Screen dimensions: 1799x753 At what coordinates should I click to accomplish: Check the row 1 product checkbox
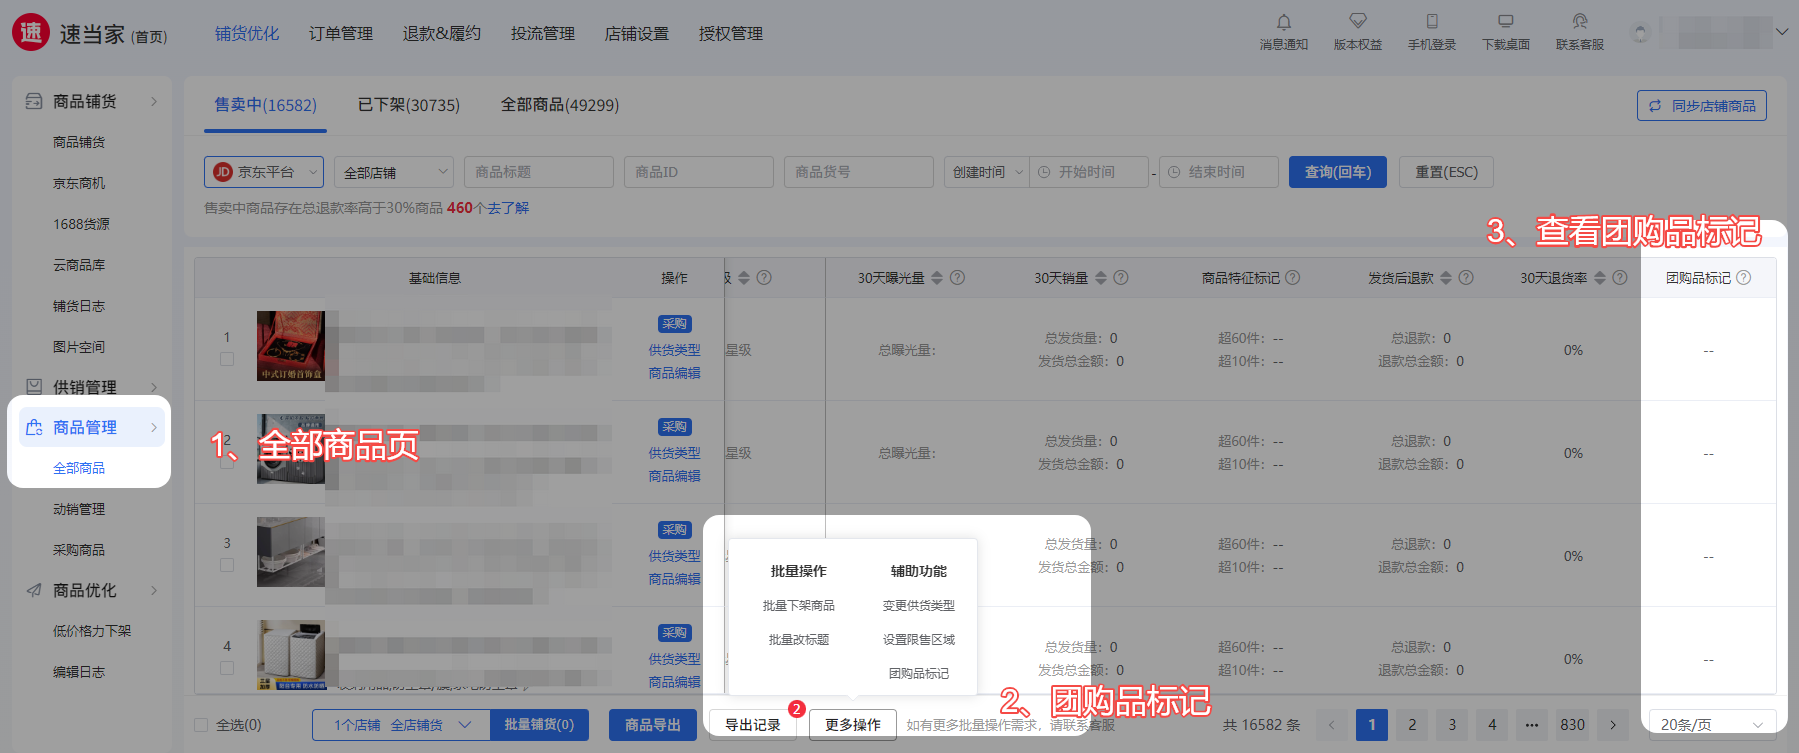pos(227,359)
